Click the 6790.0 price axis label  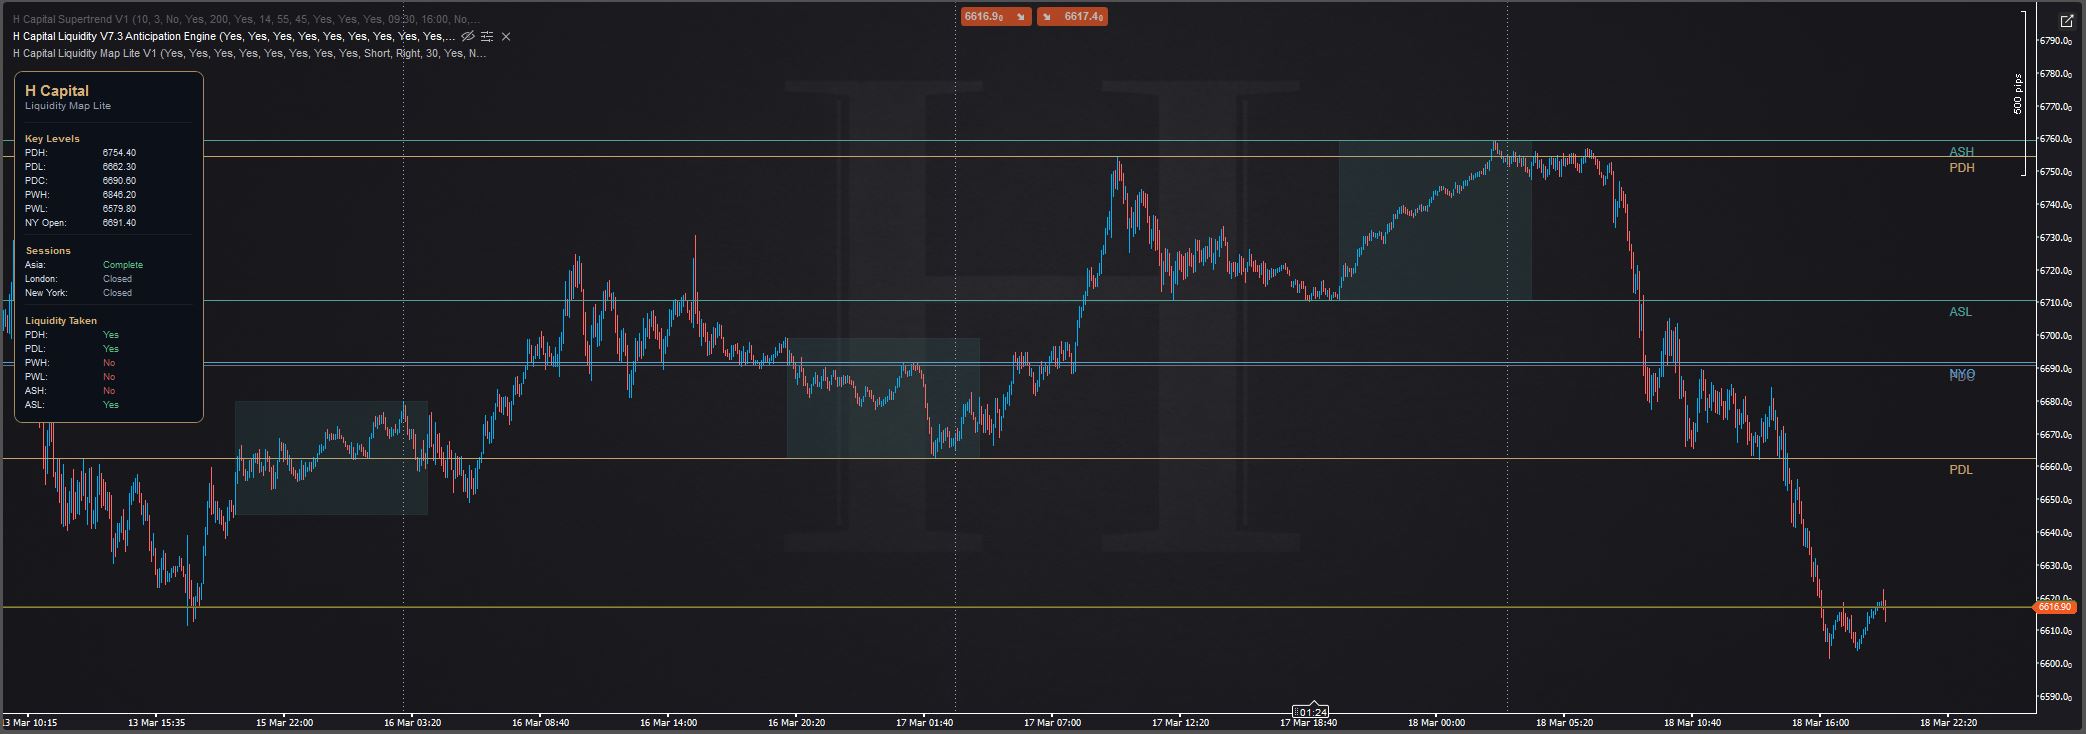point(2054,41)
